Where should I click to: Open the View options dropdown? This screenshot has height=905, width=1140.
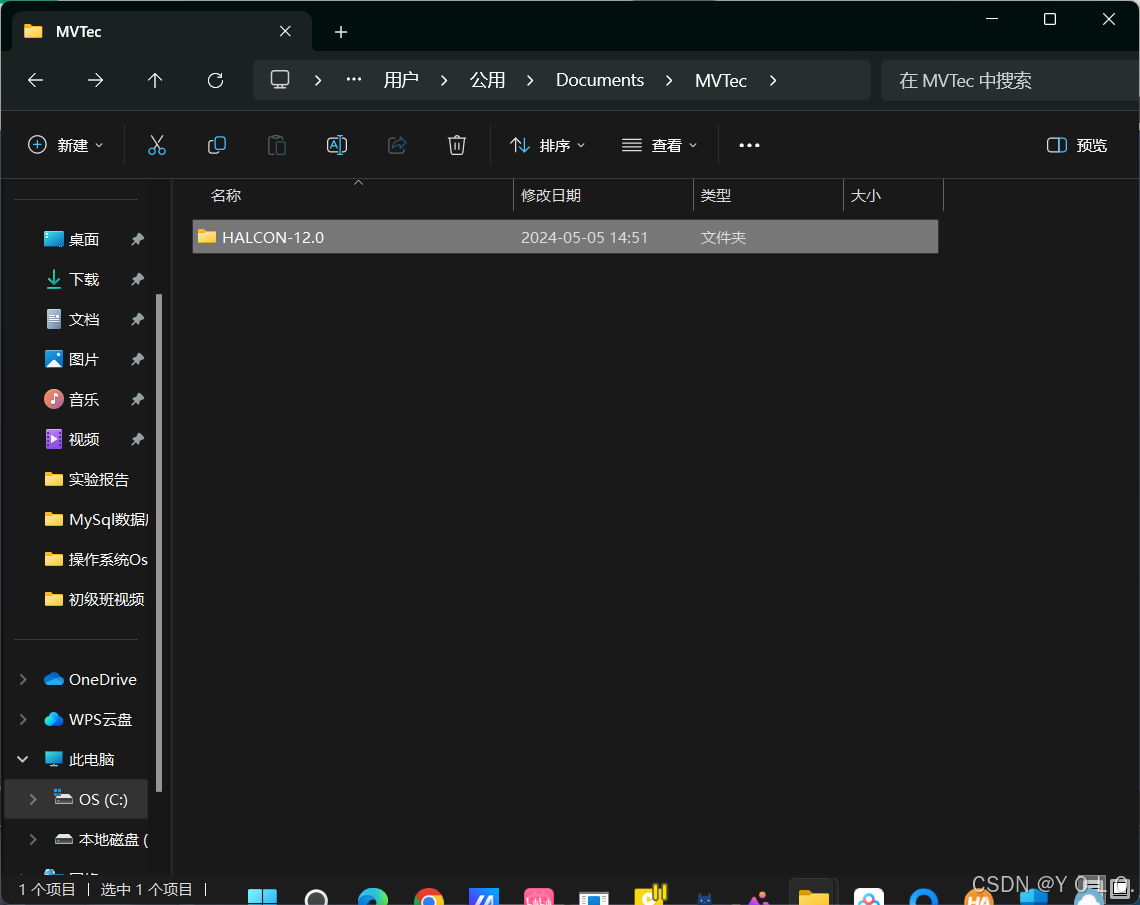(659, 145)
